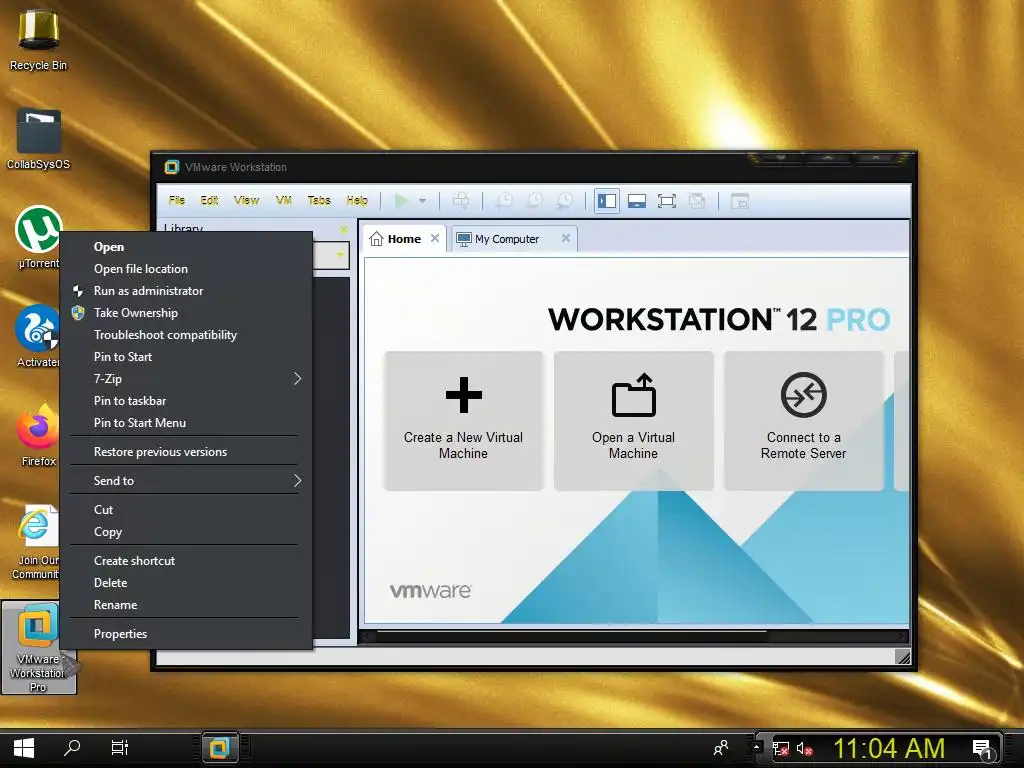Open the VM menu
Viewport: 1024px width, 768px height.
[283, 200]
